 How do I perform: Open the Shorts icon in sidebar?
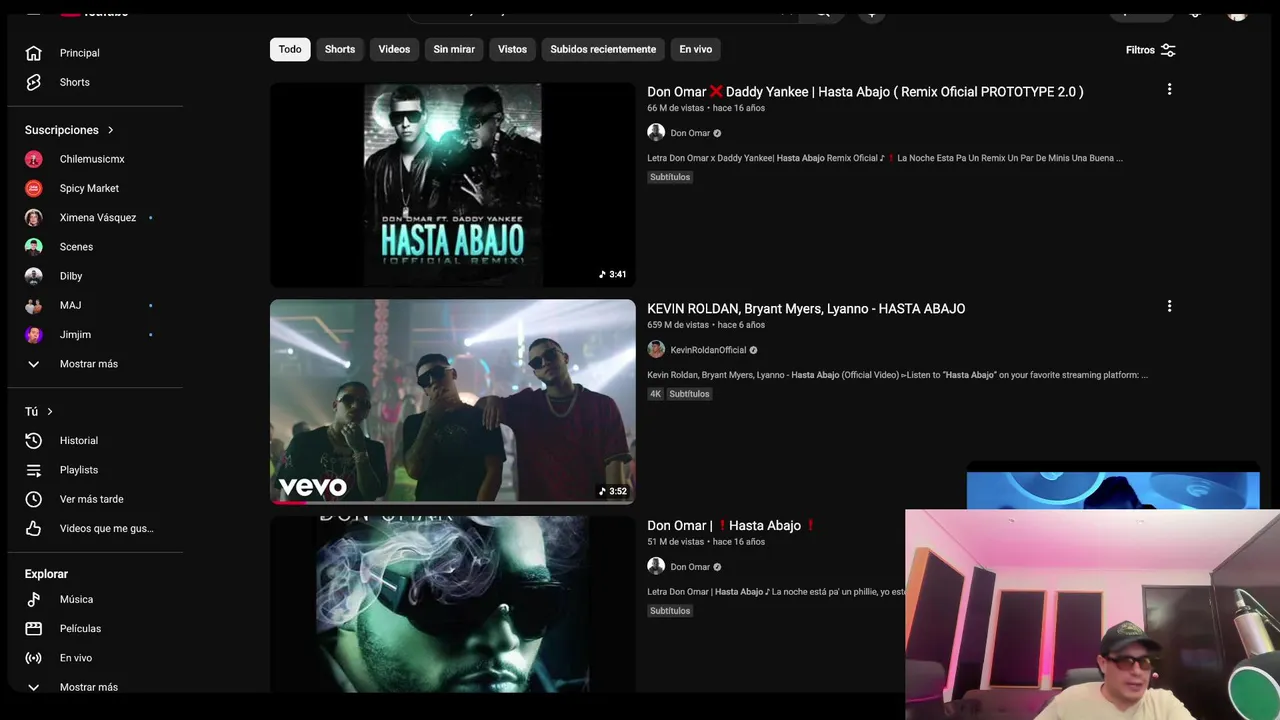point(33,82)
